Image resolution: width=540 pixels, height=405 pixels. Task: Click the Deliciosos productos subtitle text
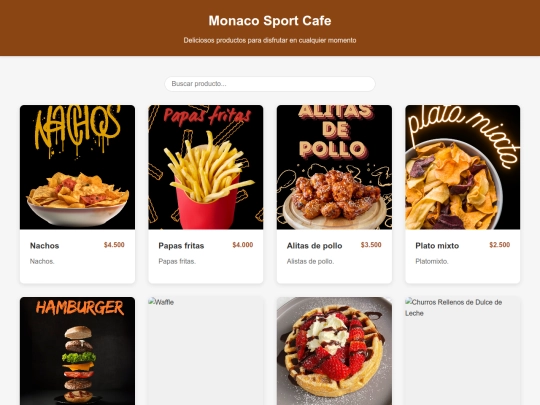(x=270, y=40)
